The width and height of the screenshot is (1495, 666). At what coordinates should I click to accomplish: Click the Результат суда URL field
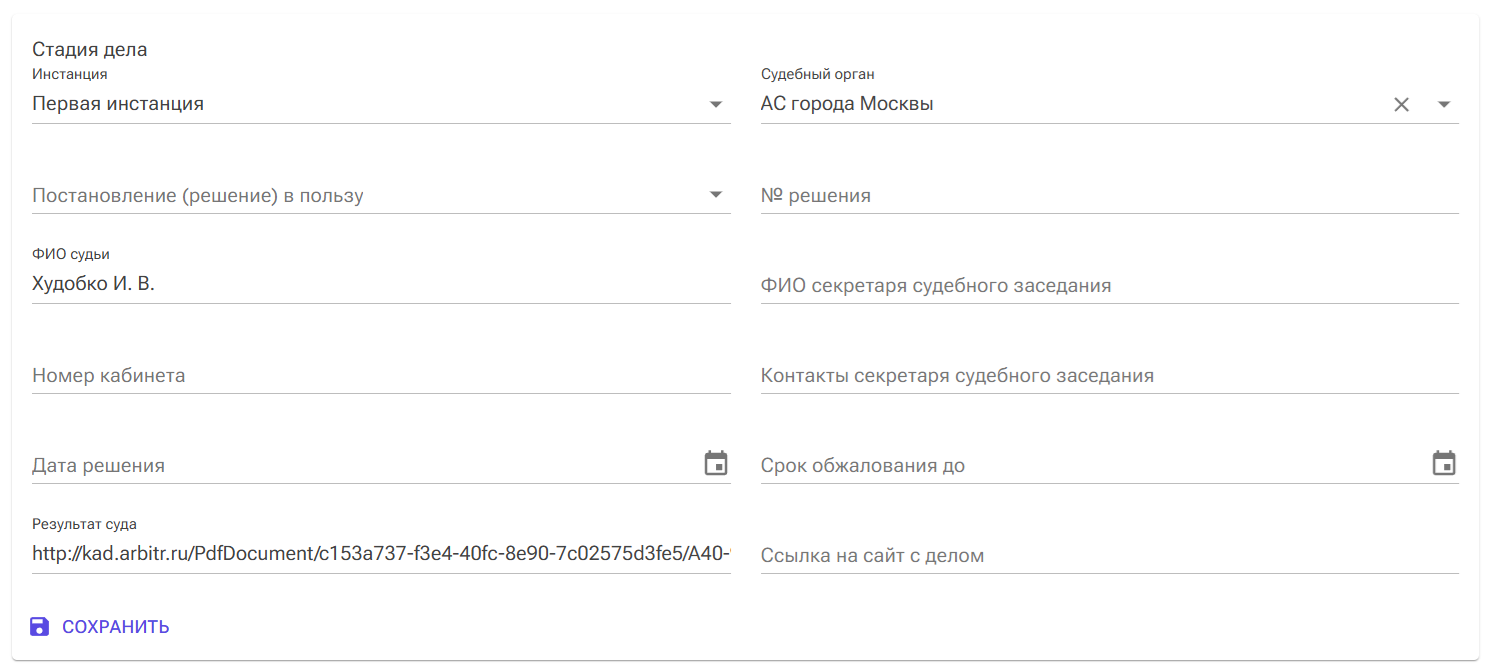click(380, 554)
